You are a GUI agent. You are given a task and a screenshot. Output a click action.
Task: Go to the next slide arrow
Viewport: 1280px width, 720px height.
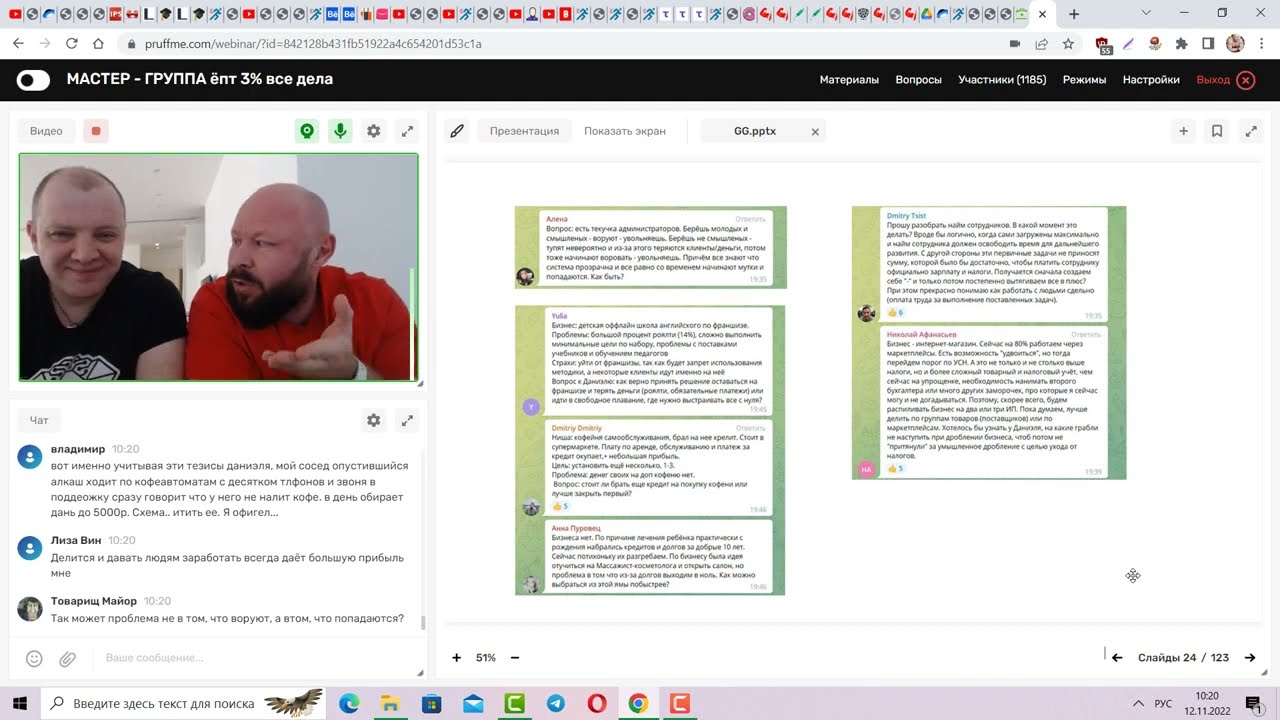1250,658
